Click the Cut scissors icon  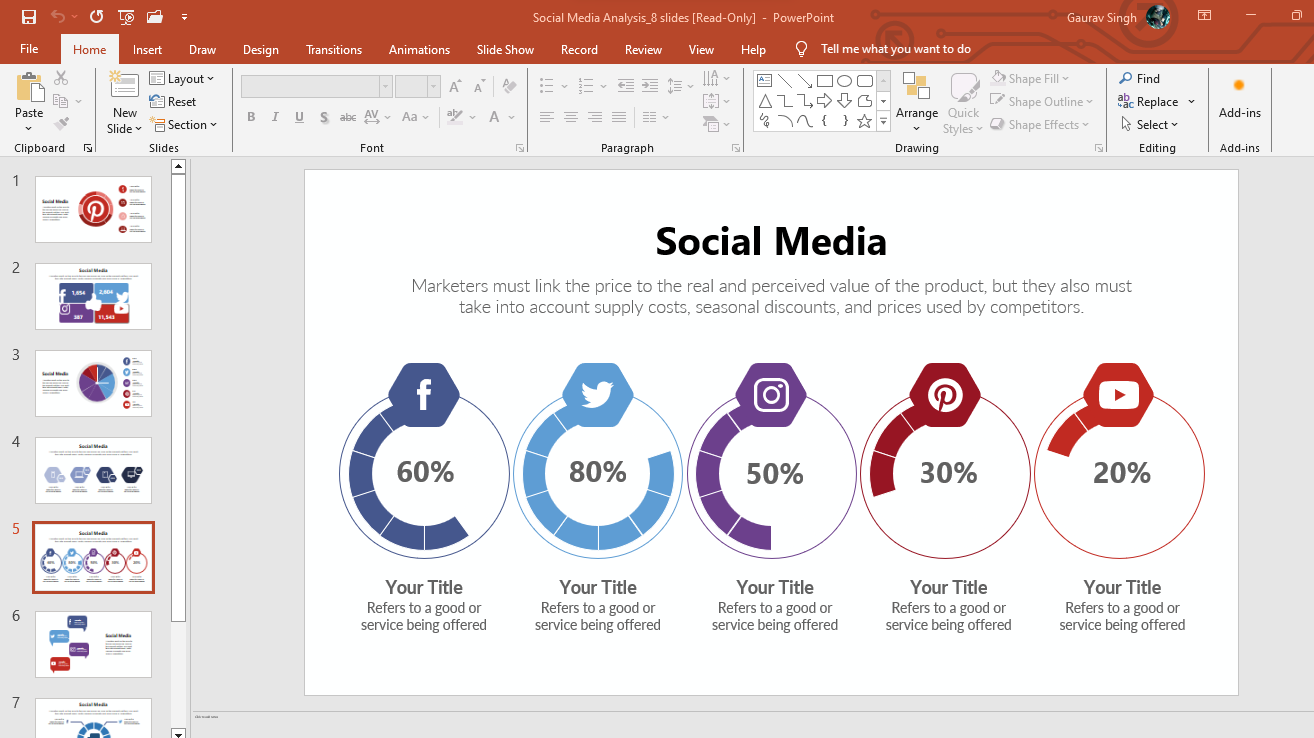(61, 78)
